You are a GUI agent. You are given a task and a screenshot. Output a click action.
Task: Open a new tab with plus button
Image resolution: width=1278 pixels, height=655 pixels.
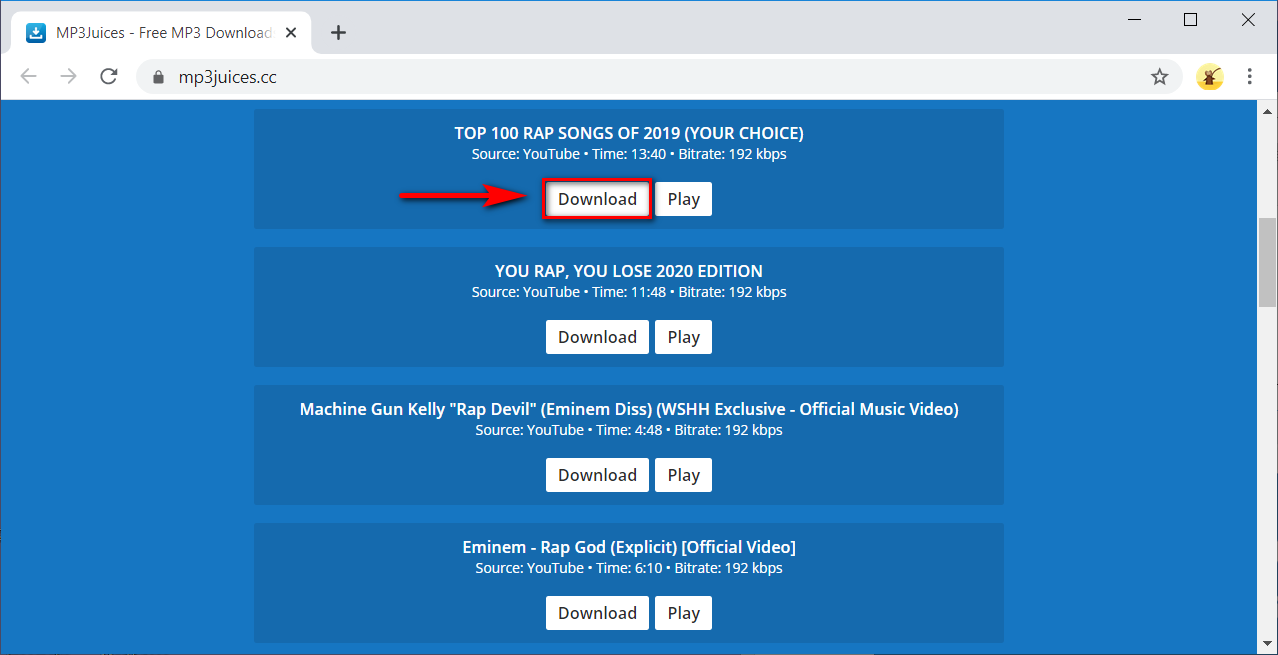pyautogui.click(x=338, y=33)
